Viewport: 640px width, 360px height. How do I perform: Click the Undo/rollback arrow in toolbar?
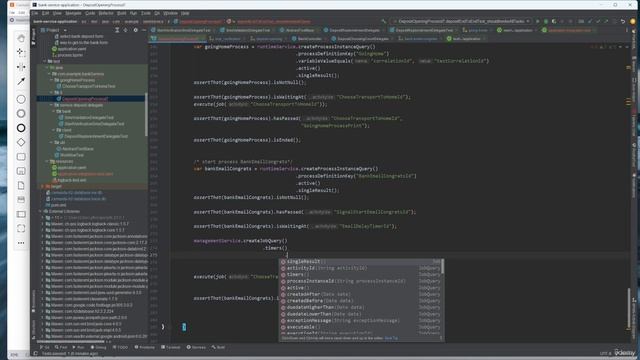tap(622, 21)
